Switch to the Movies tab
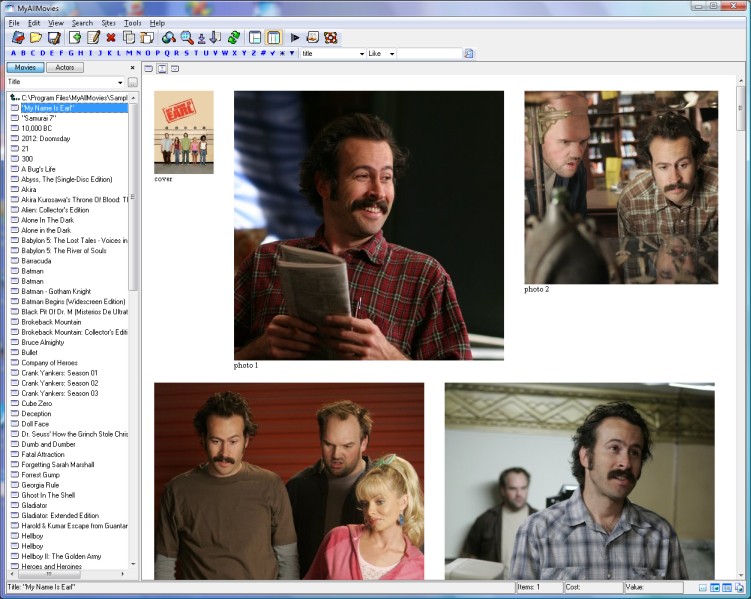 [25, 68]
